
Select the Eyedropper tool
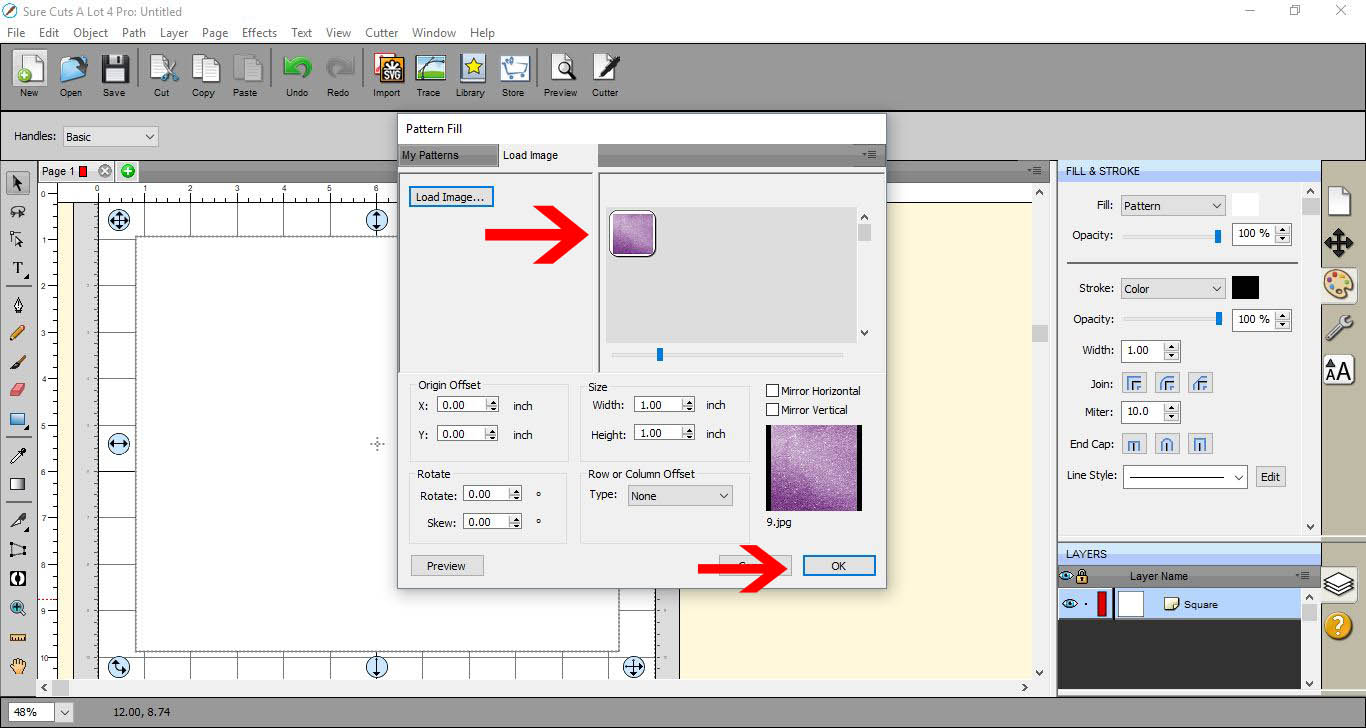point(18,455)
